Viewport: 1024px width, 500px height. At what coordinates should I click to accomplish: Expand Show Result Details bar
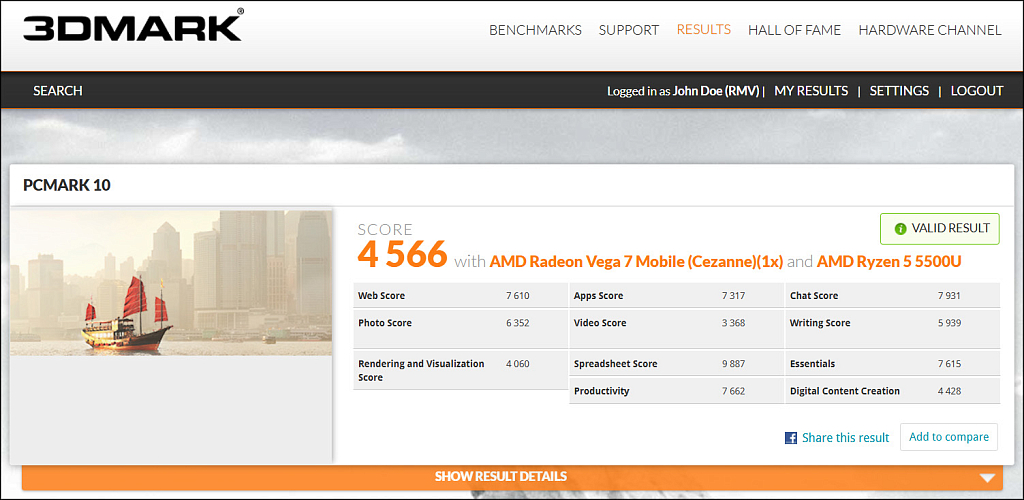click(x=500, y=477)
